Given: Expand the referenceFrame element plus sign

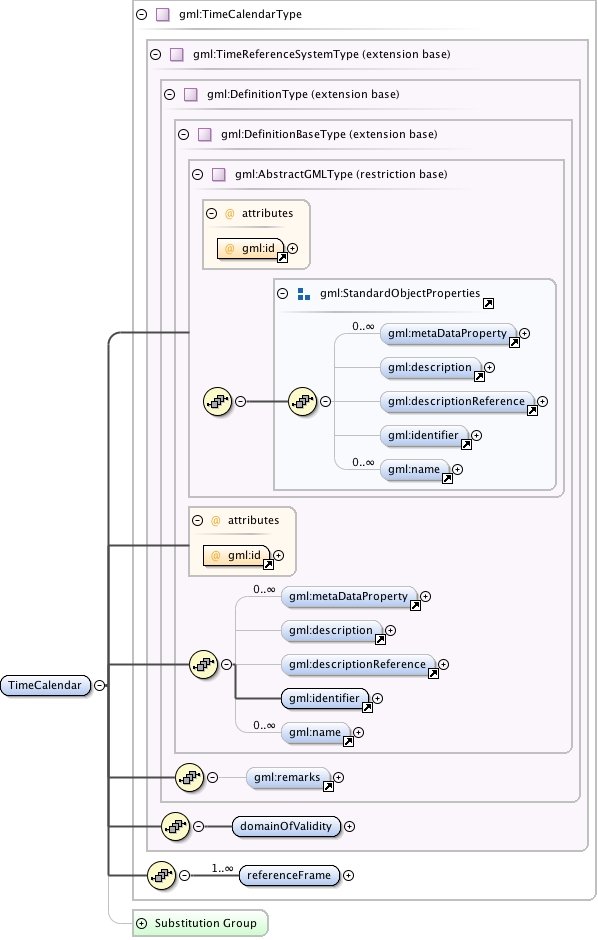Looking at the screenshot, I should 348,875.
